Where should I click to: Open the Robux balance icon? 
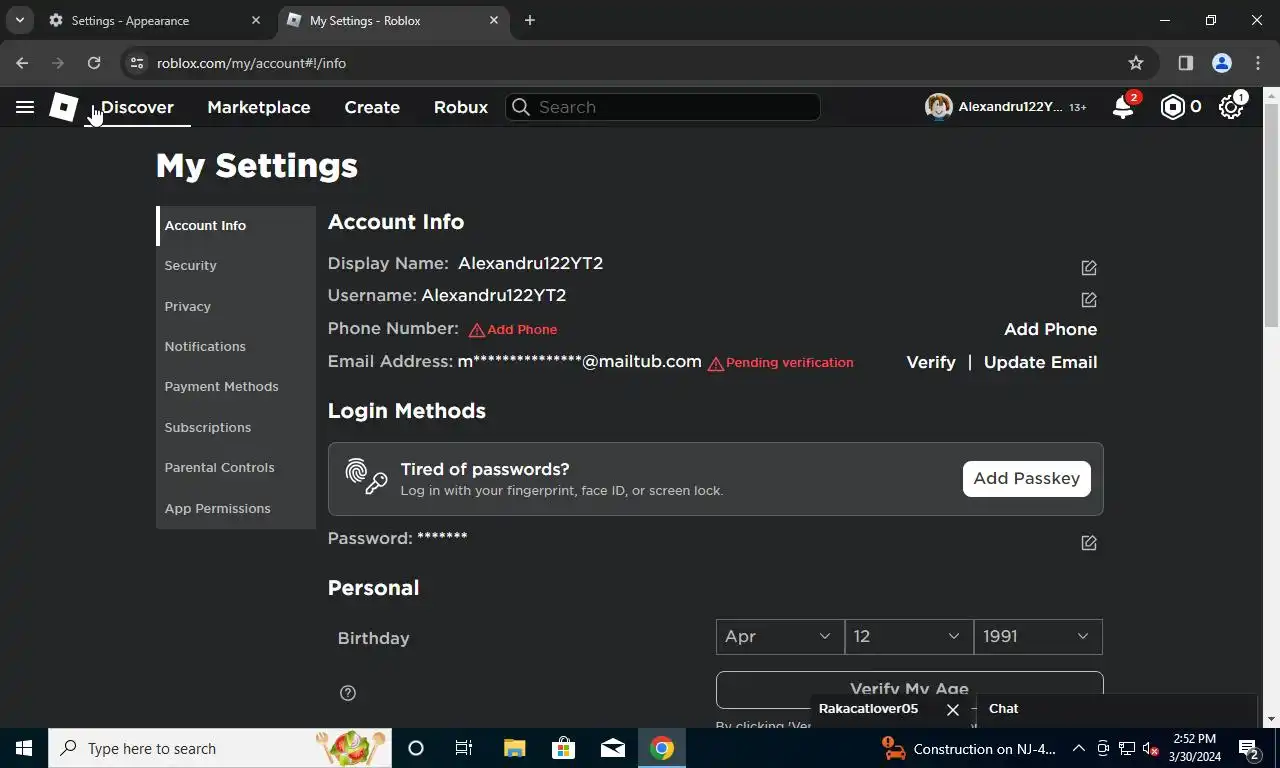click(x=1172, y=107)
